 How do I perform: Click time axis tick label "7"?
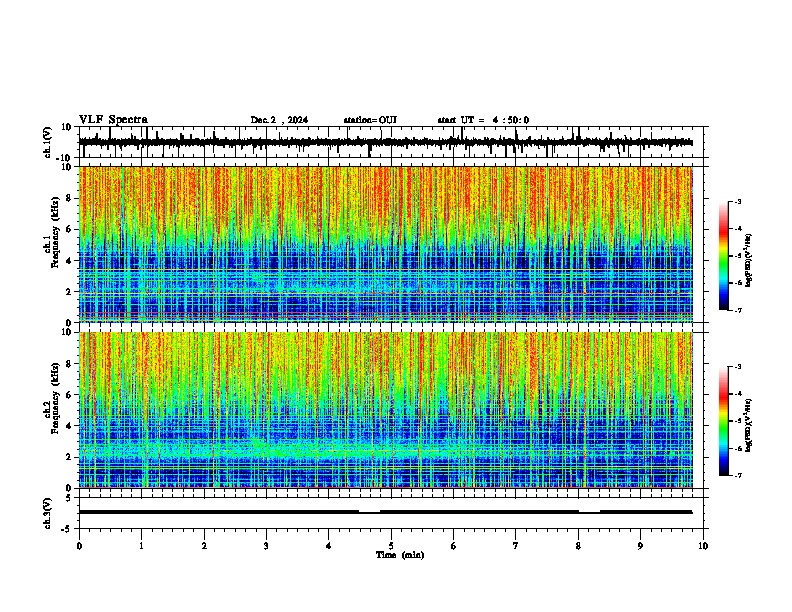point(516,546)
